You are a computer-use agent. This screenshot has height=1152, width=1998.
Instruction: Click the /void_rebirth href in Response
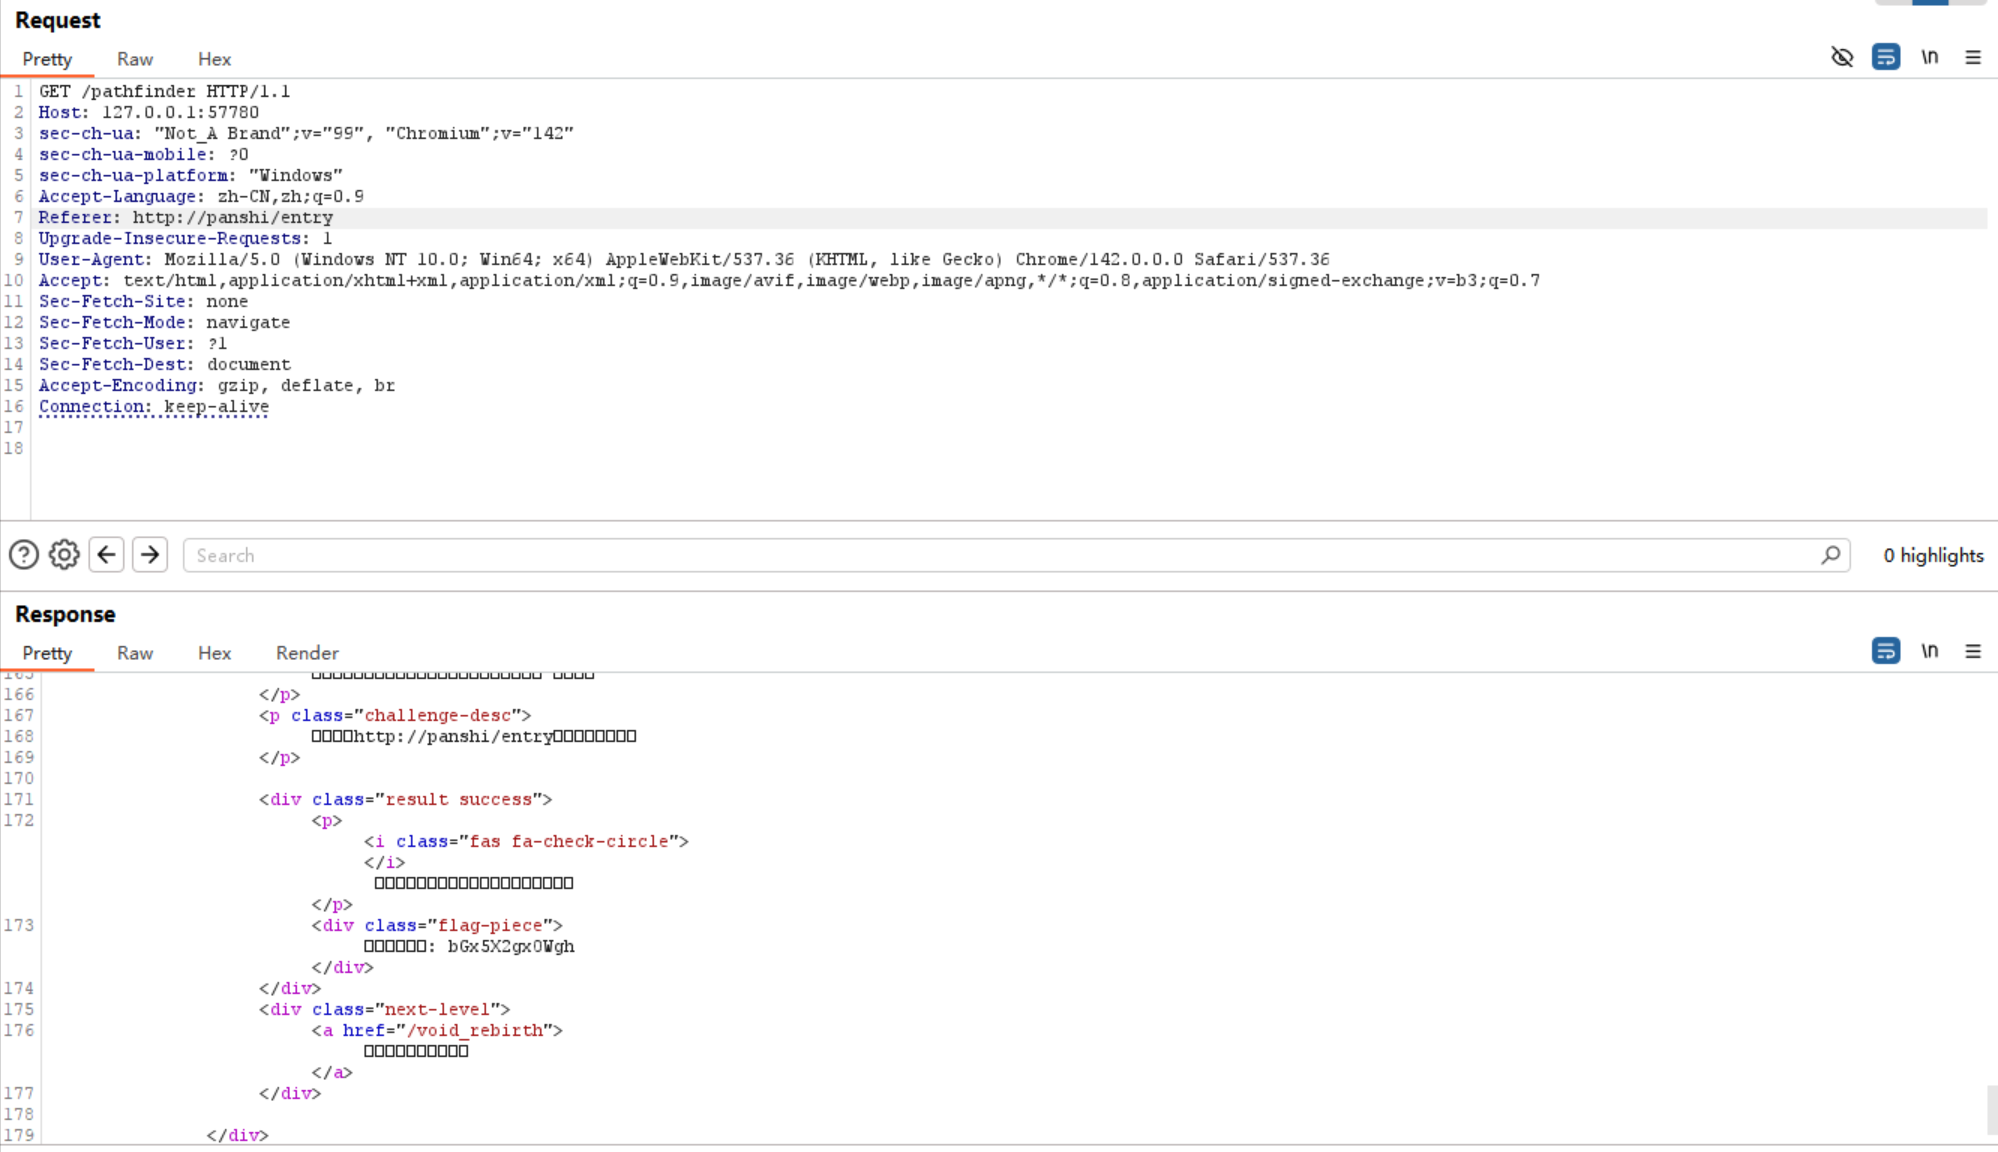pyautogui.click(x=475, y=1030)
